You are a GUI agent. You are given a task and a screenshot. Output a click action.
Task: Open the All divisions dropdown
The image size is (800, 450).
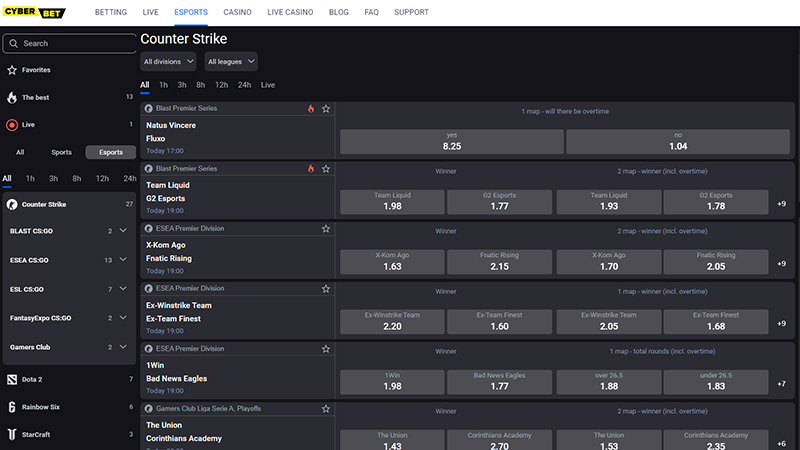168,62
